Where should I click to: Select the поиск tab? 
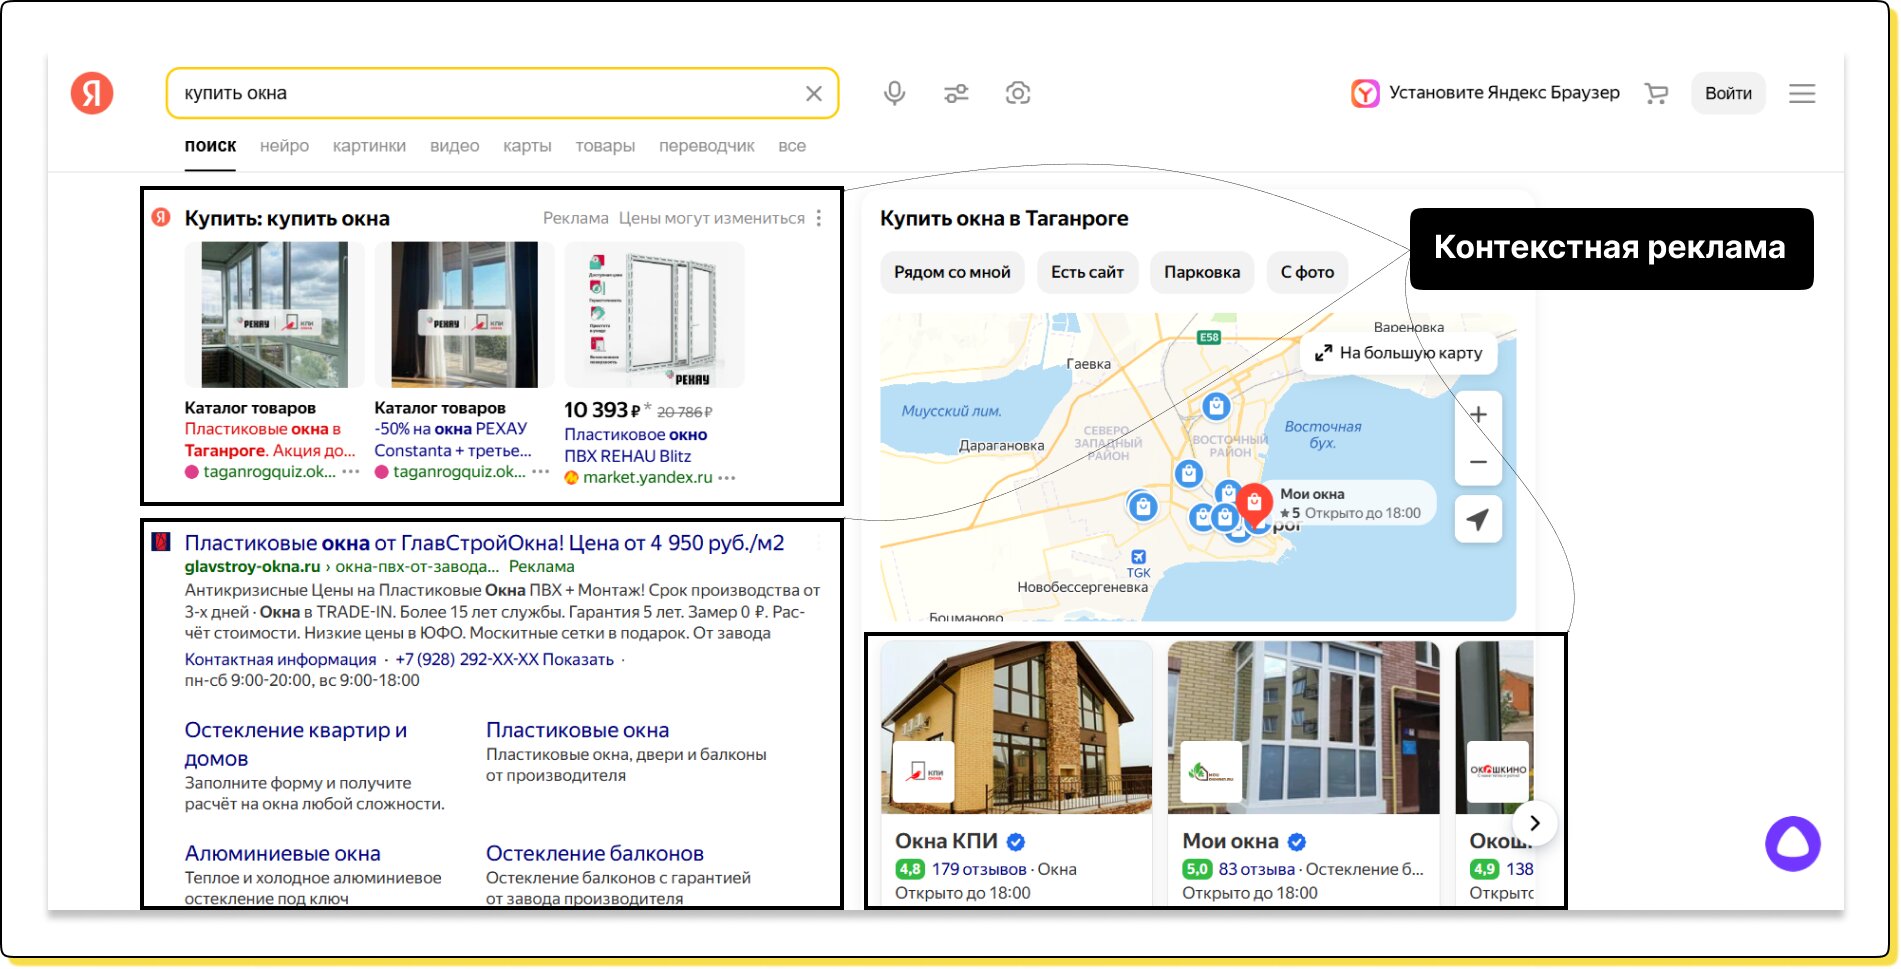[210, 146]
